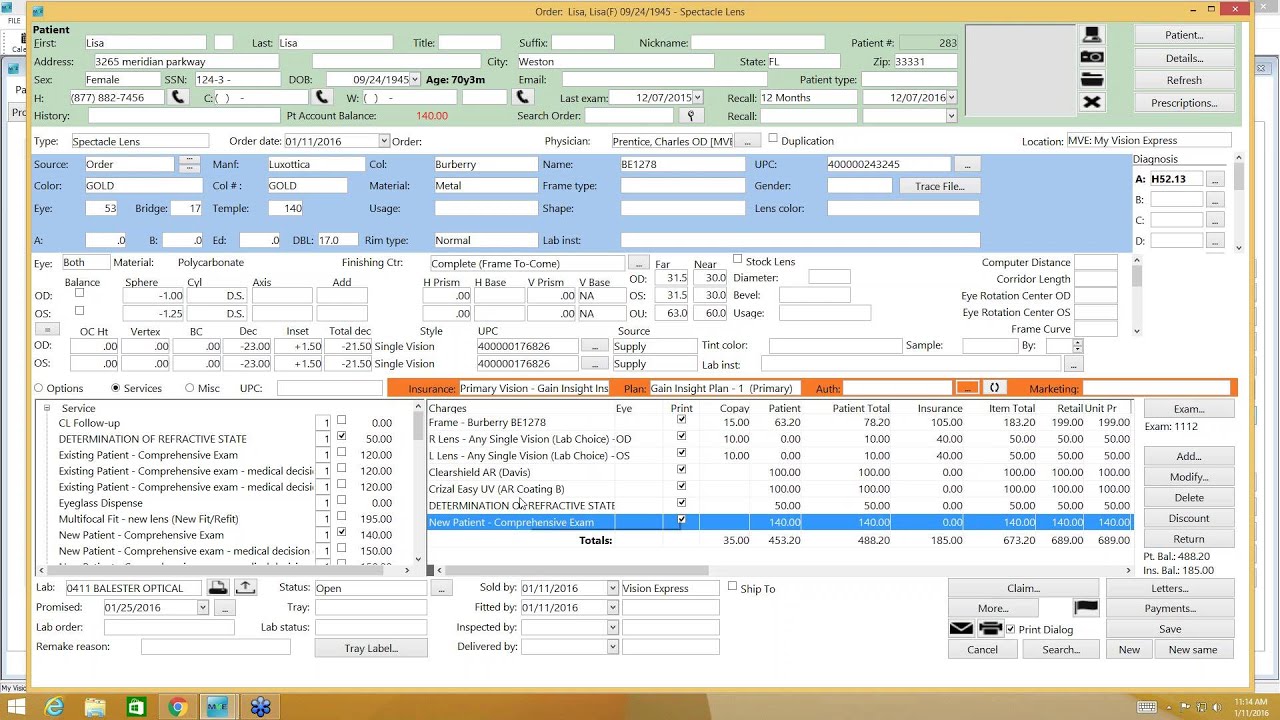Click the cell phone dial icon

pos(321,97)
